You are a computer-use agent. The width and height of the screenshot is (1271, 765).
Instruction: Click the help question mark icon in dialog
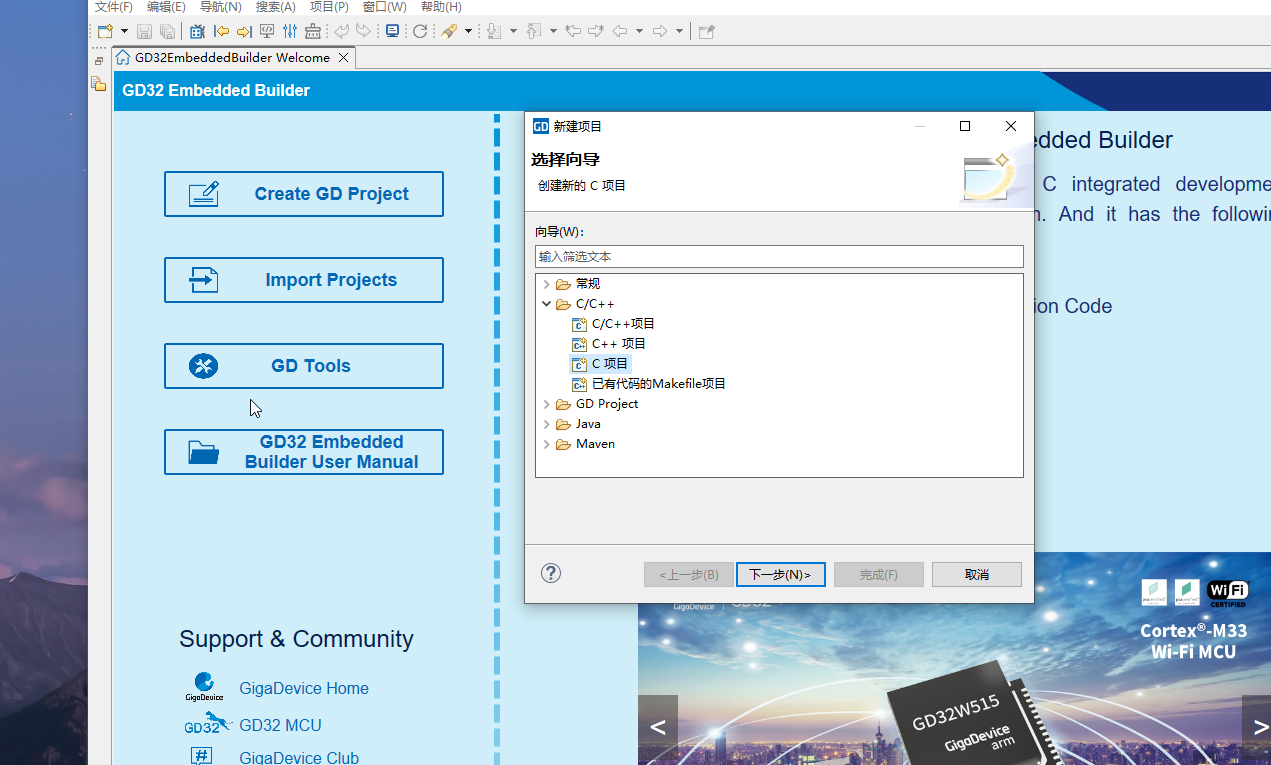point(551,573)
